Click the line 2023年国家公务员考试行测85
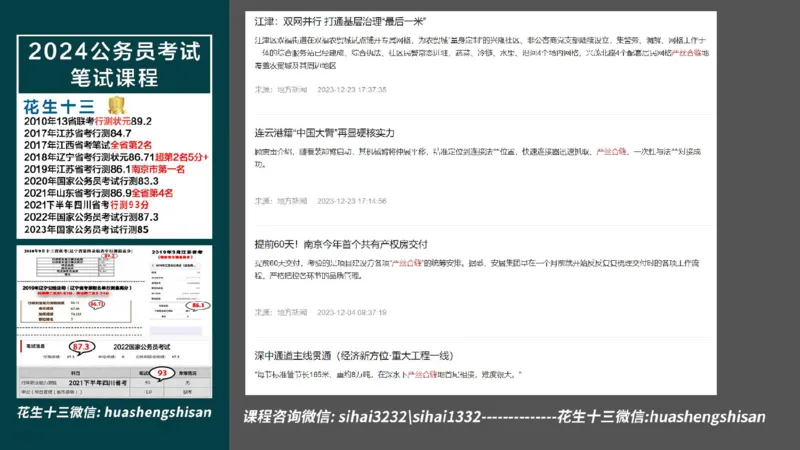 coord(86,230)
